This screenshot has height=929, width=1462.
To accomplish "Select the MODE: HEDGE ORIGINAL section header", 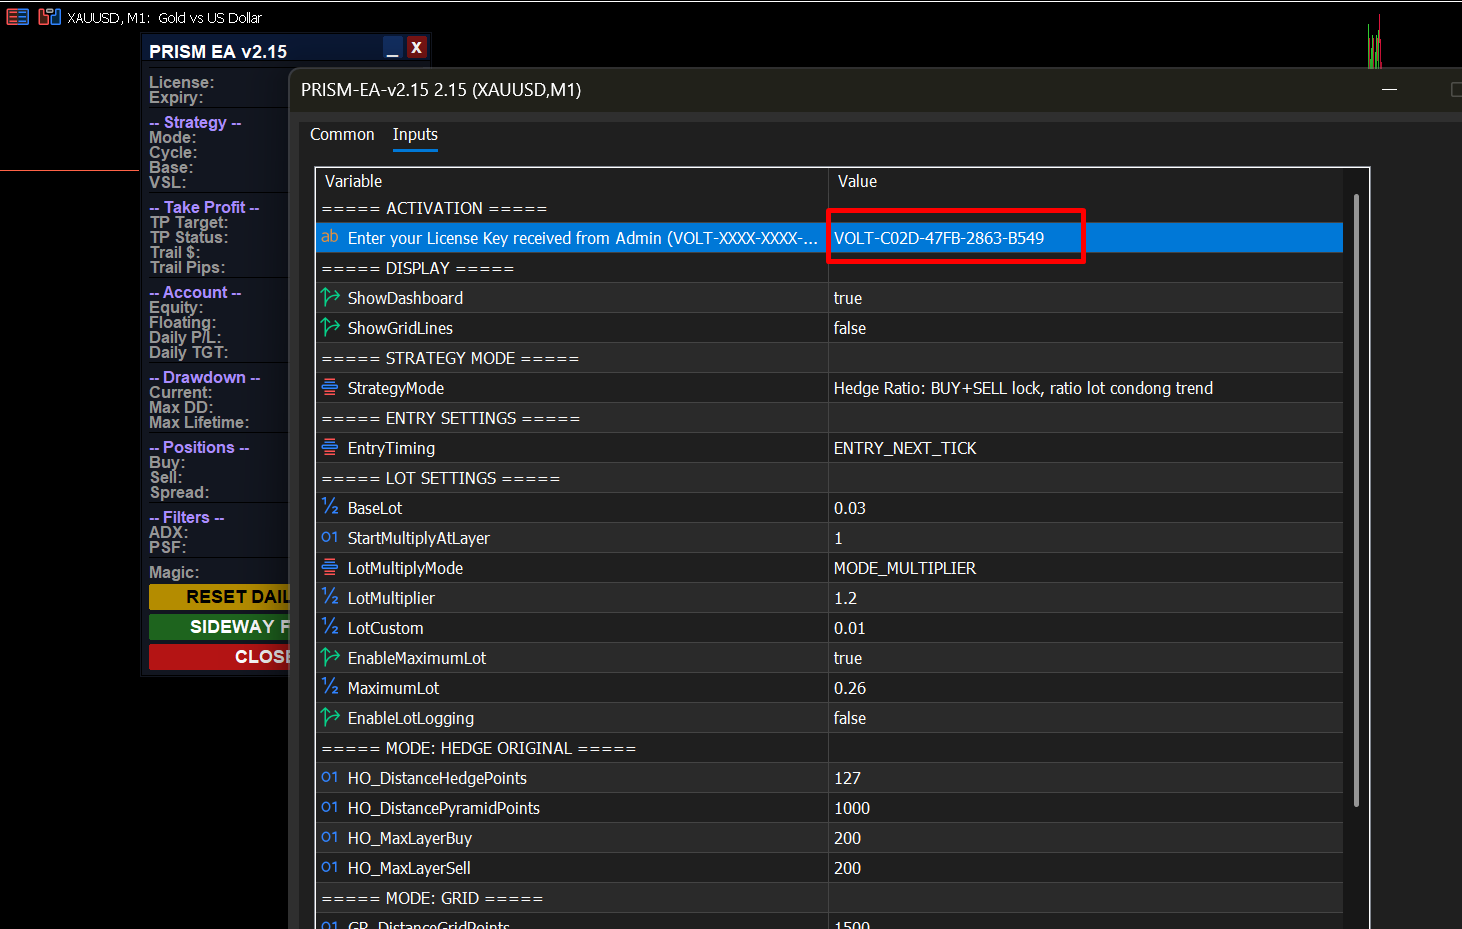I will coord(829,748).
